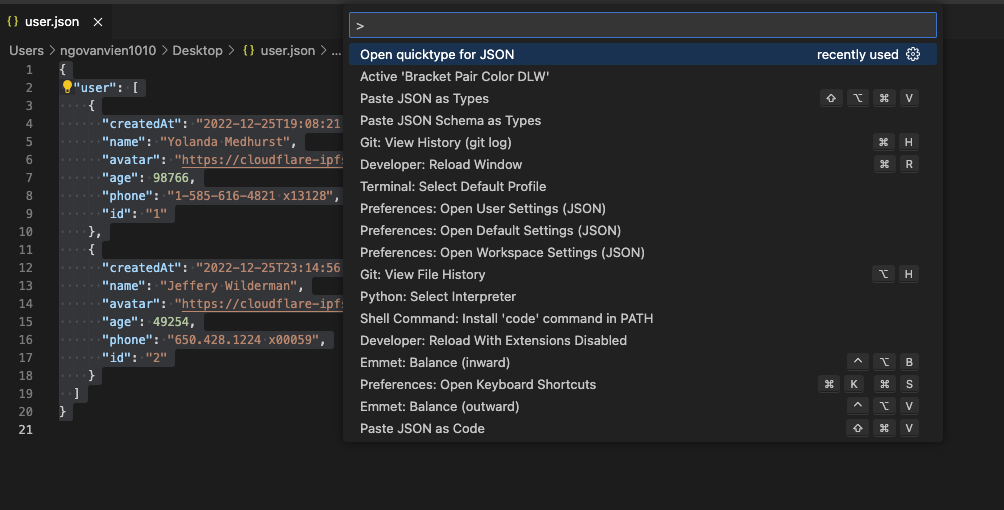
Task: Click the lightbulb code action icon
Action: coord(67,86)
